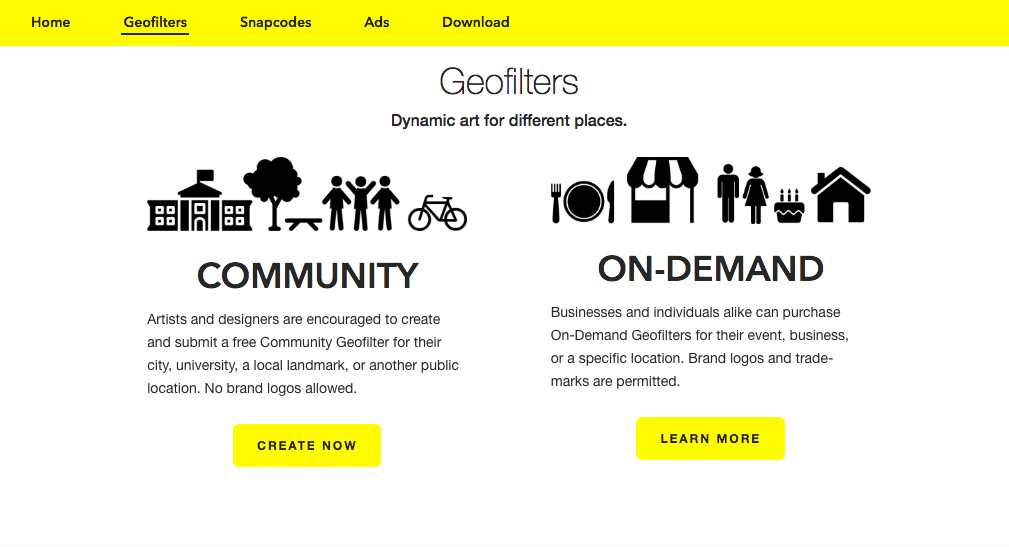1009x547 pixels.
Task: Click the LEARN MORE button
Action: [x=710, y=438]
